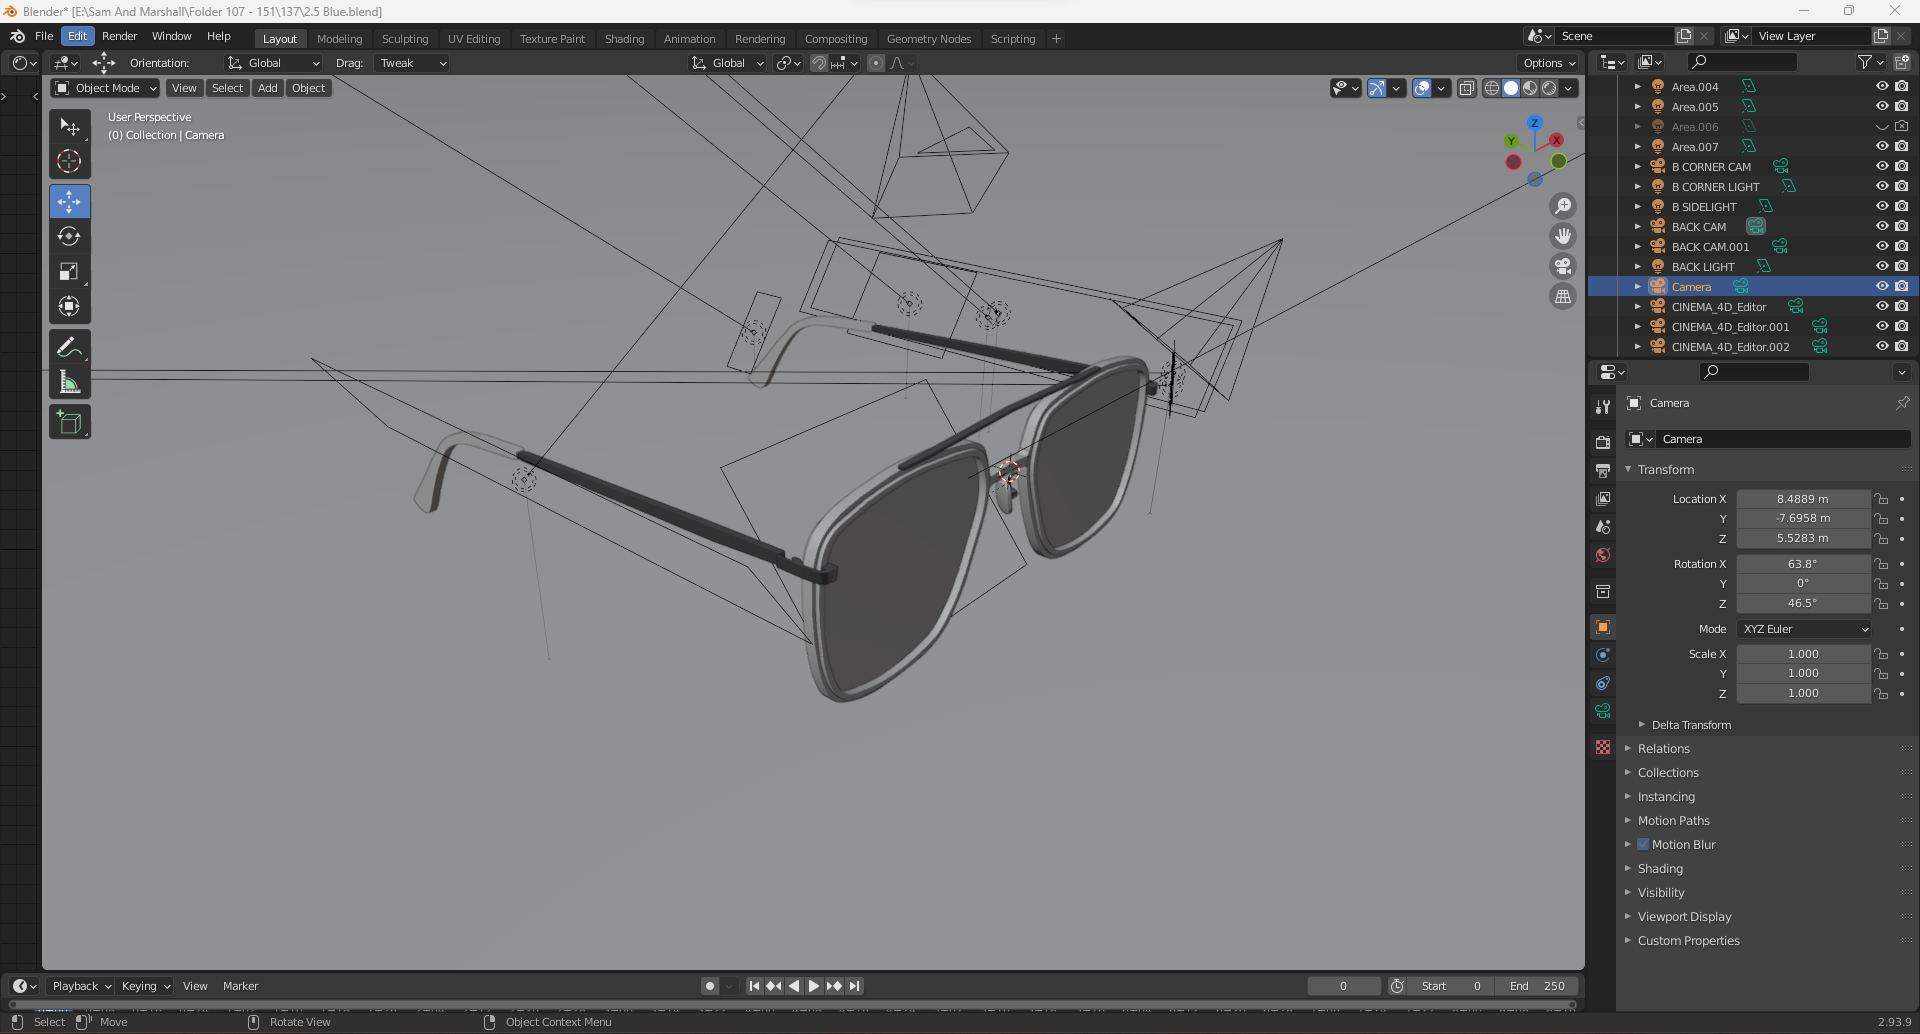
Task: Expand CINEMA_4D_Editor in outliner
Action: pos(1637,307)
